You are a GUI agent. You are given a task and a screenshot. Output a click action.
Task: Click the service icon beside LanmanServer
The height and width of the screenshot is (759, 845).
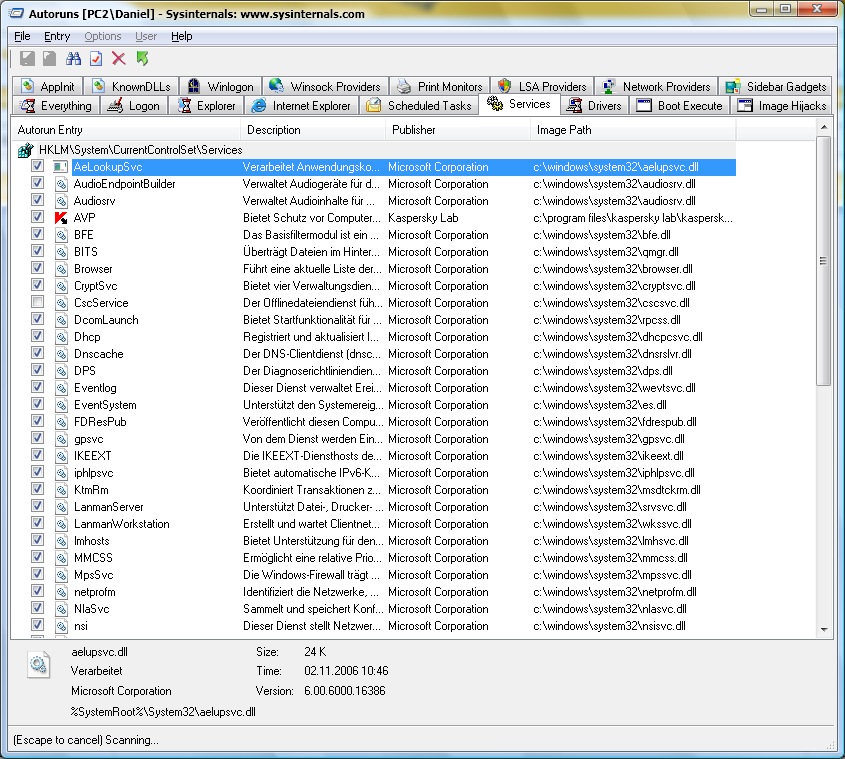point(61,507)
